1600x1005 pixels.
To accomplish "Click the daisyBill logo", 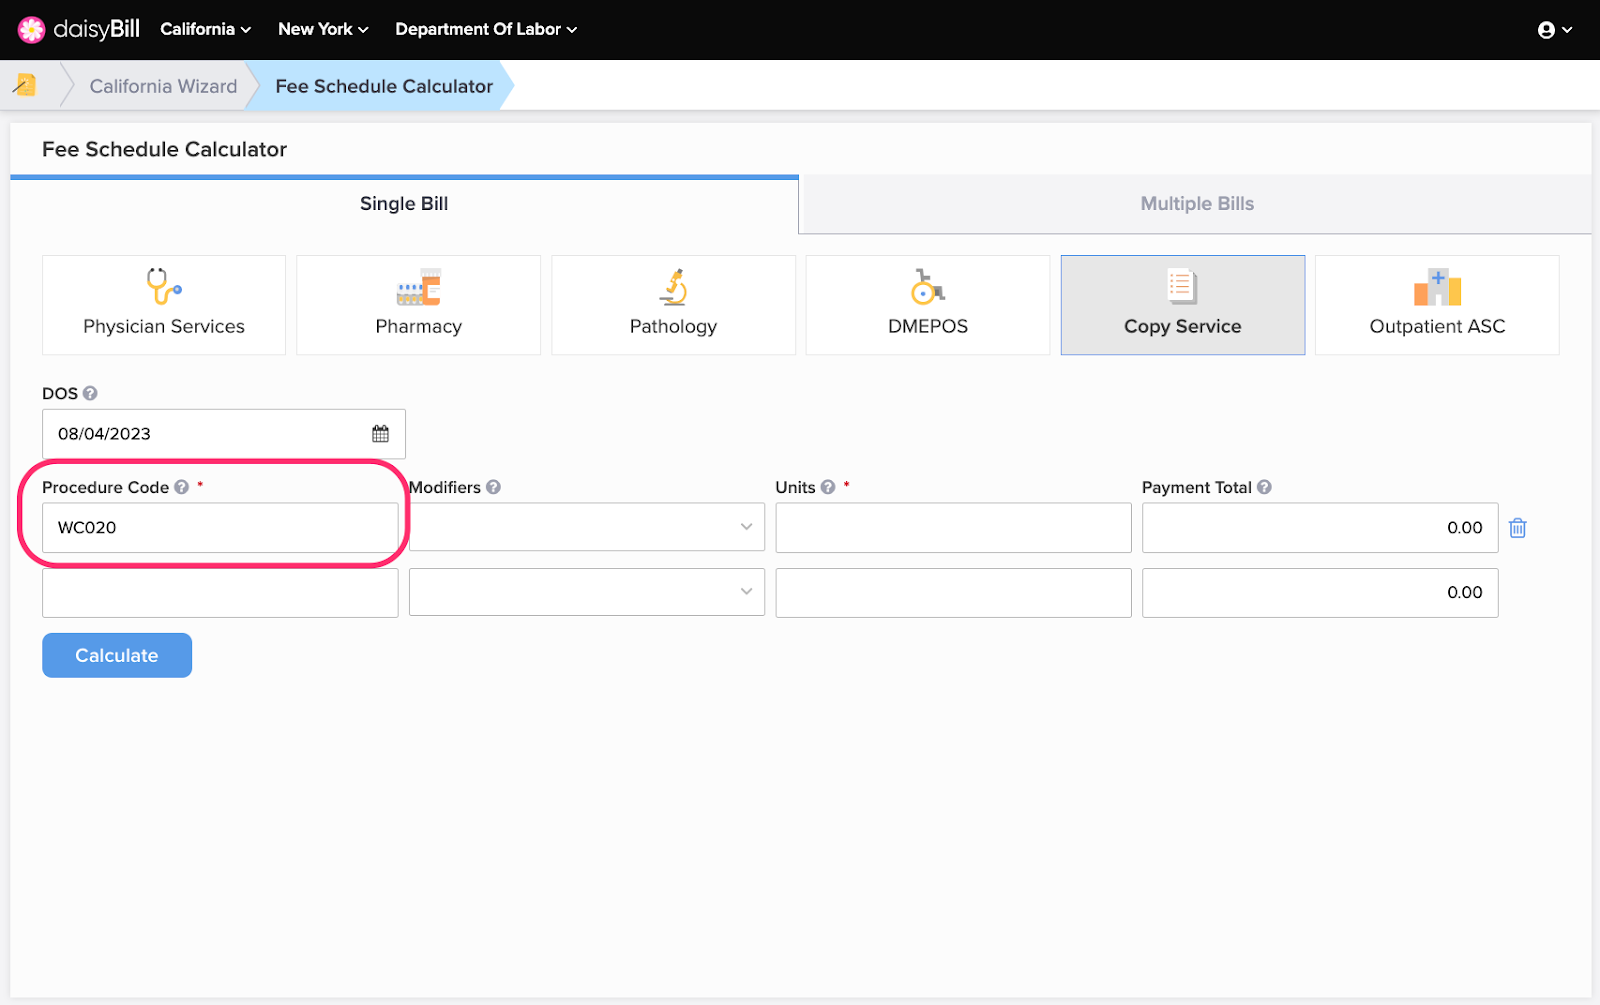I will point(79,29).
